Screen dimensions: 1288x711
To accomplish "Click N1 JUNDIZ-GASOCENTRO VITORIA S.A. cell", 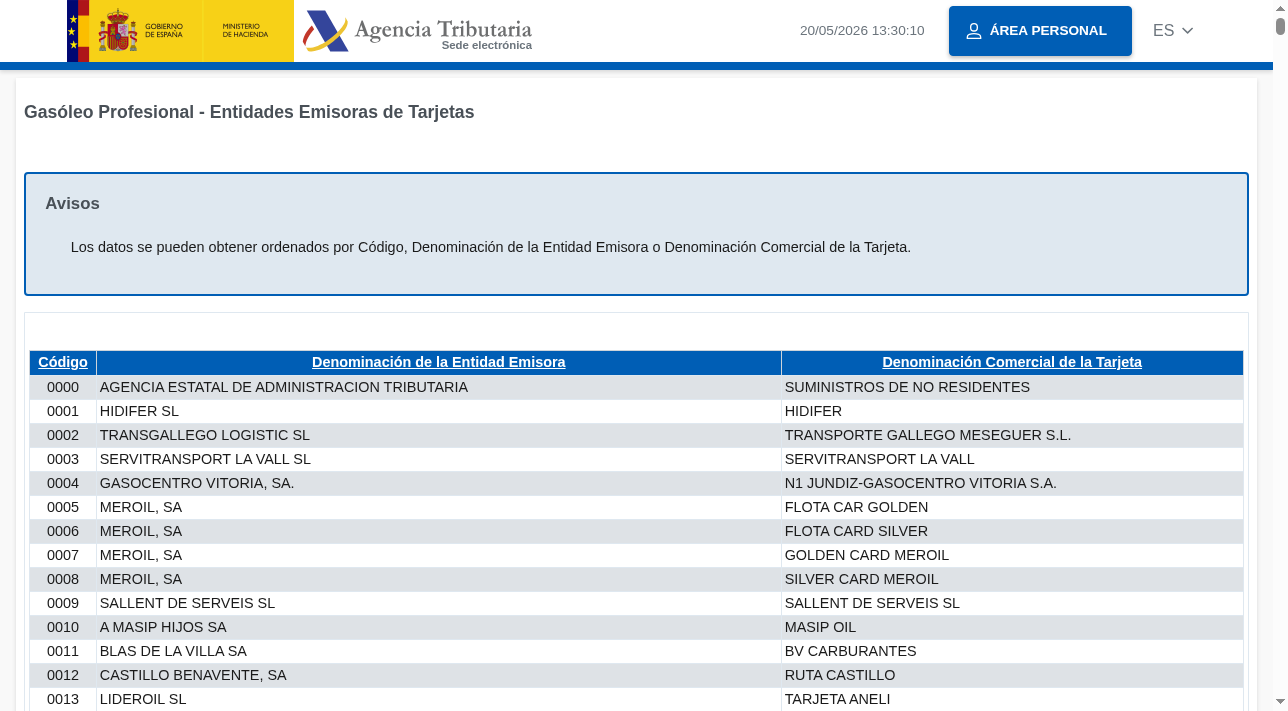I will pos(1012,483).
